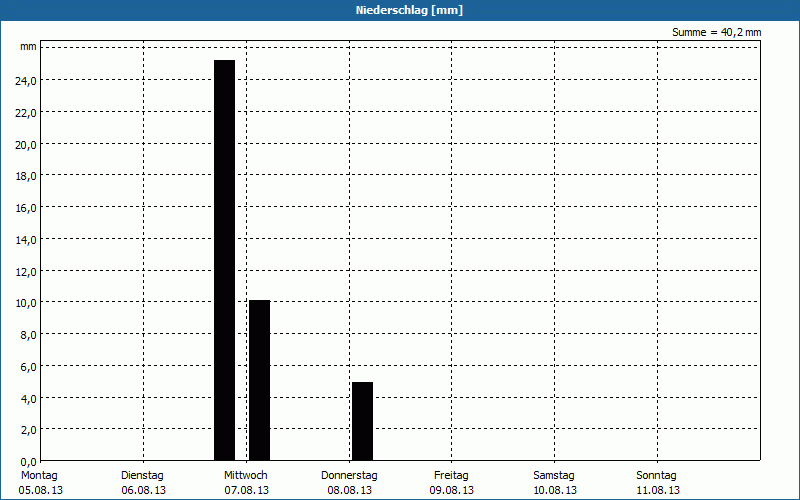Click the 05.08.13 date label
The image size is (800, 500).
tap(41, 490)
